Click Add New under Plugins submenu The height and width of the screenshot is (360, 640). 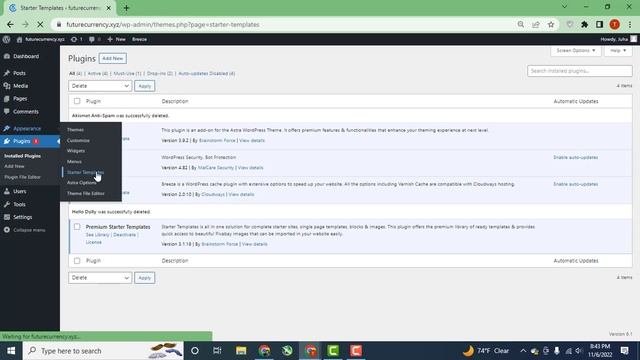click(x=14, y=166)
